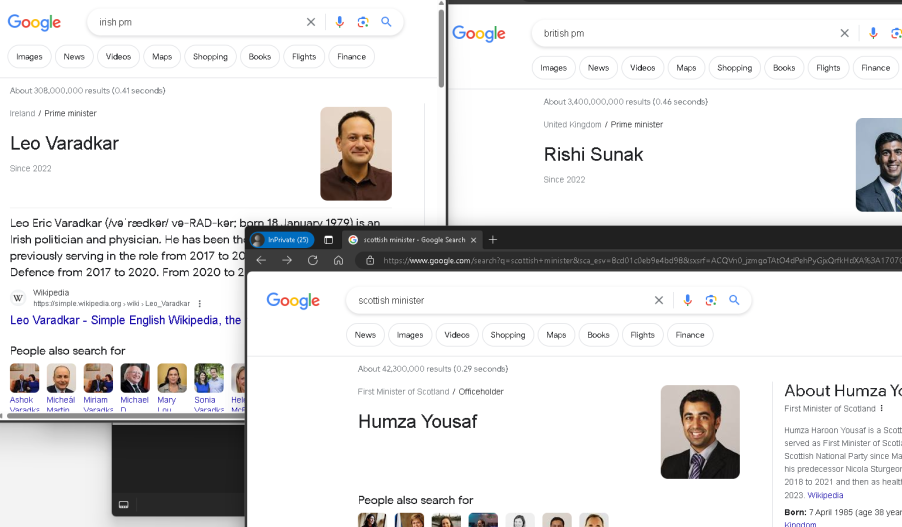Start voice search in british pm window

tap(873, 33)
